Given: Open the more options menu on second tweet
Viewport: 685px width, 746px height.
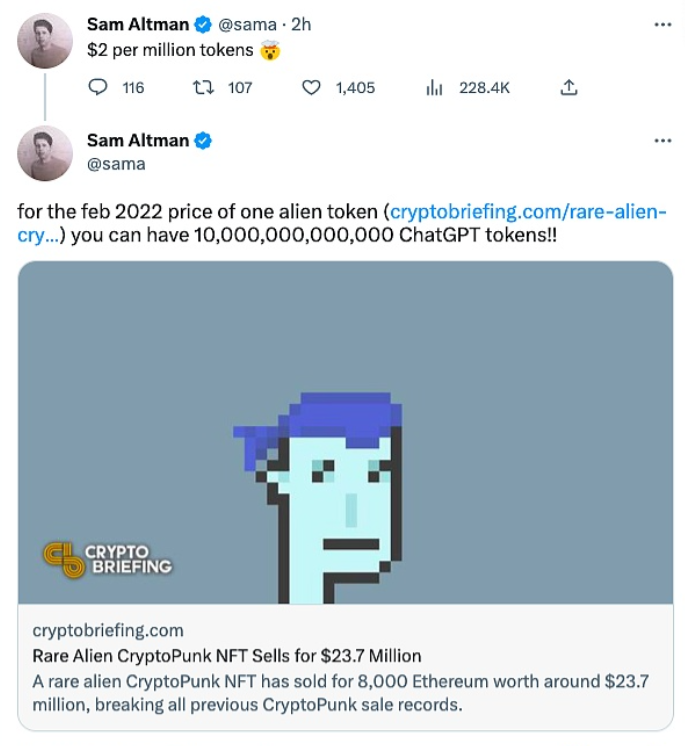Looking at the screenshot, I should point(662,141).
